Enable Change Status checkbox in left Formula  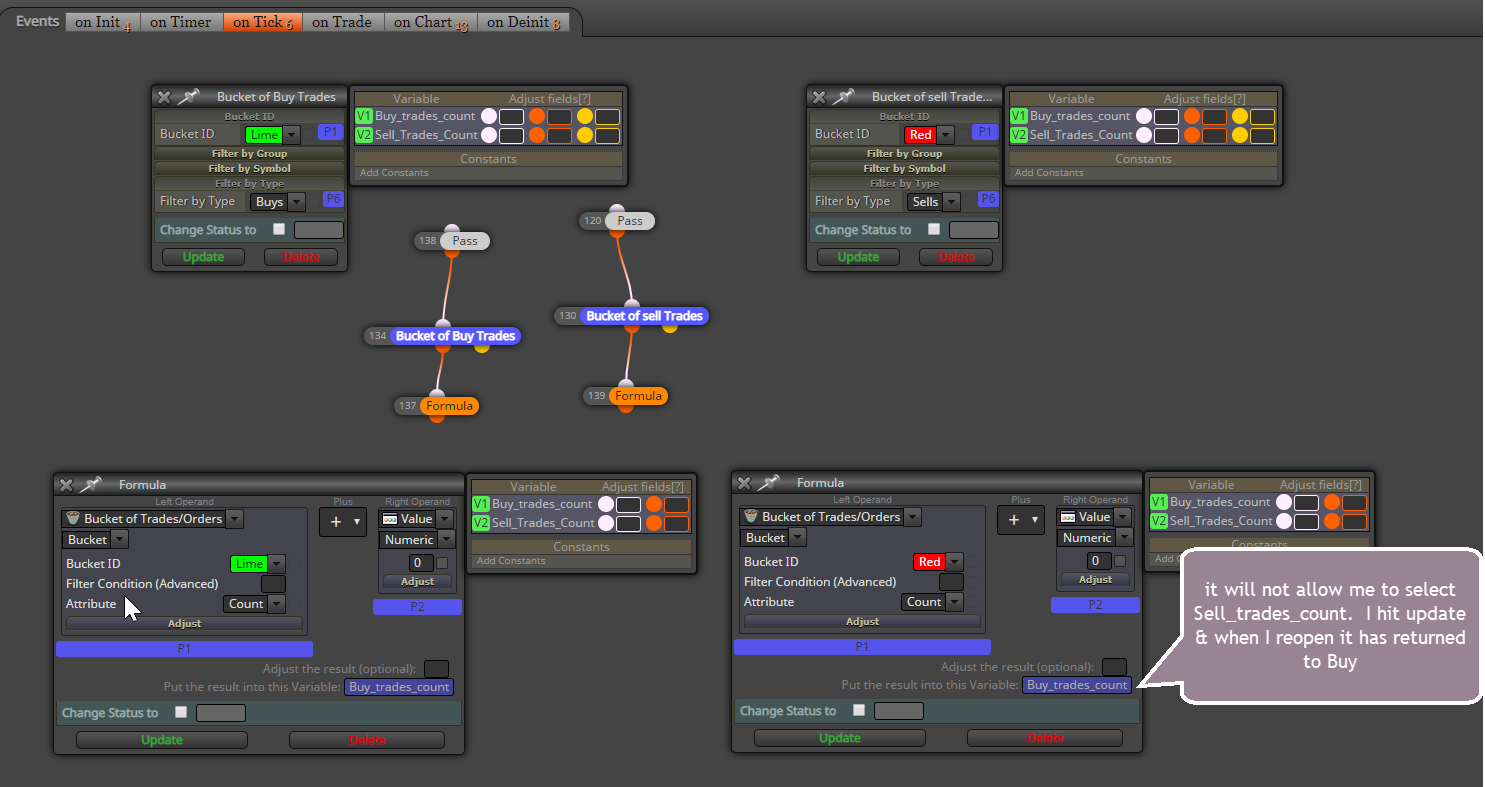point(181,712)
